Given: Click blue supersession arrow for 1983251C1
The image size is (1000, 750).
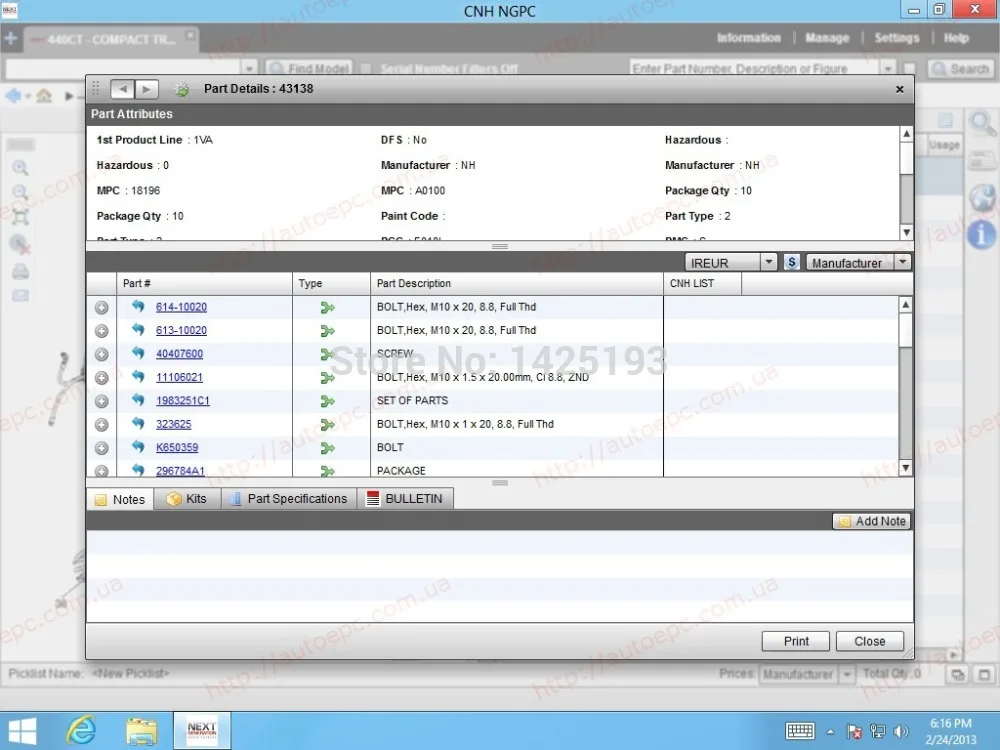Looking at the screenshot, I should point(138,400).
